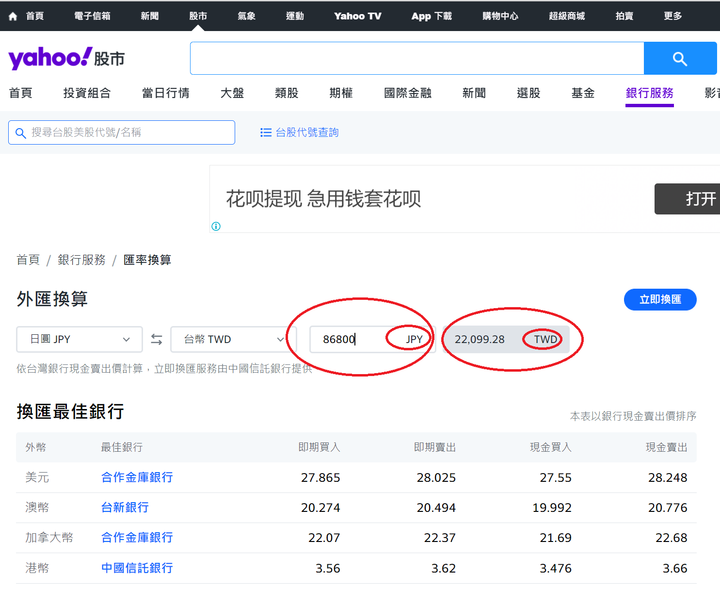Screen dimensions: 720x590
Task: Click the home icon in top bar
Action: 13,16
